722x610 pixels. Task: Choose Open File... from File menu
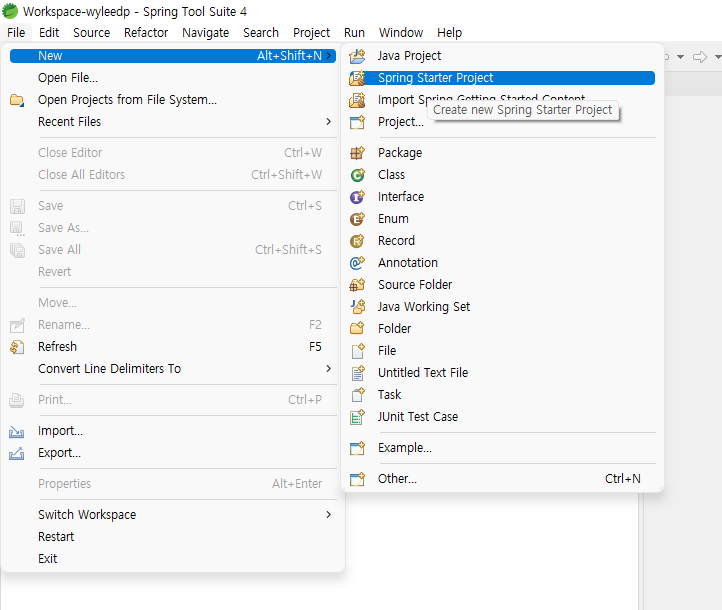pyautogui.click(x=173, y=78)
